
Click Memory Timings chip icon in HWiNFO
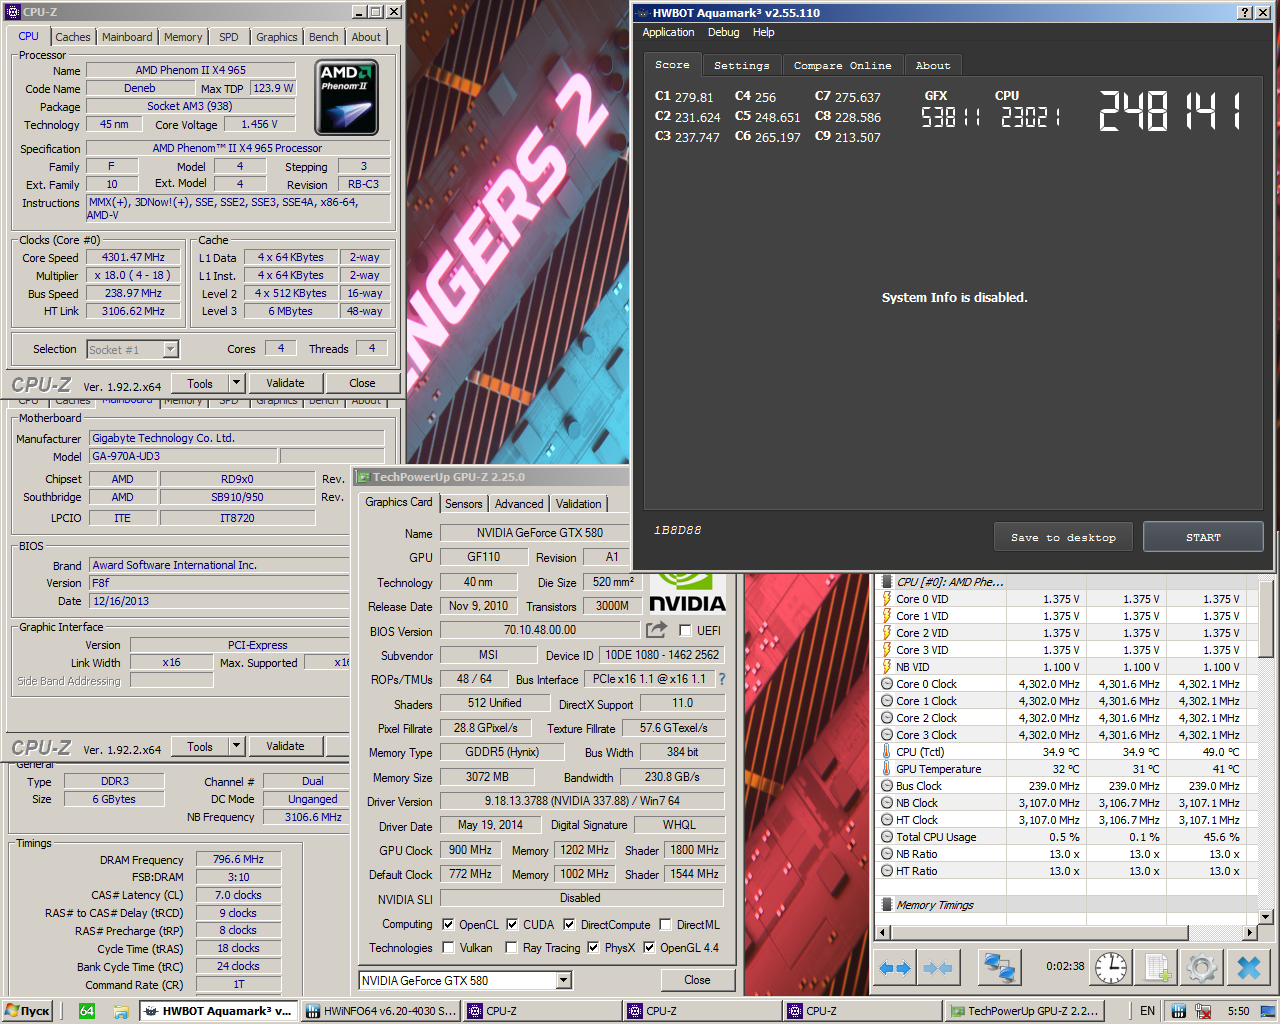886,905
